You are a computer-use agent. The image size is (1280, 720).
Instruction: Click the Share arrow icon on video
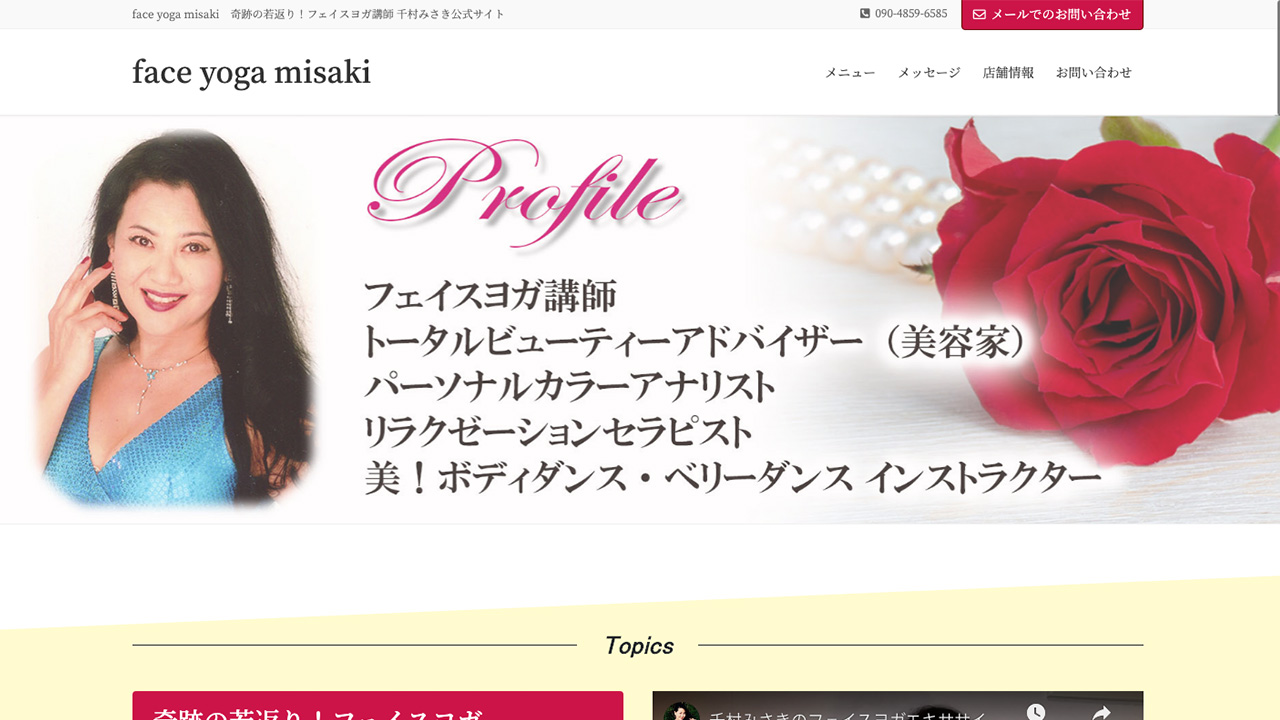point(1102,712)
